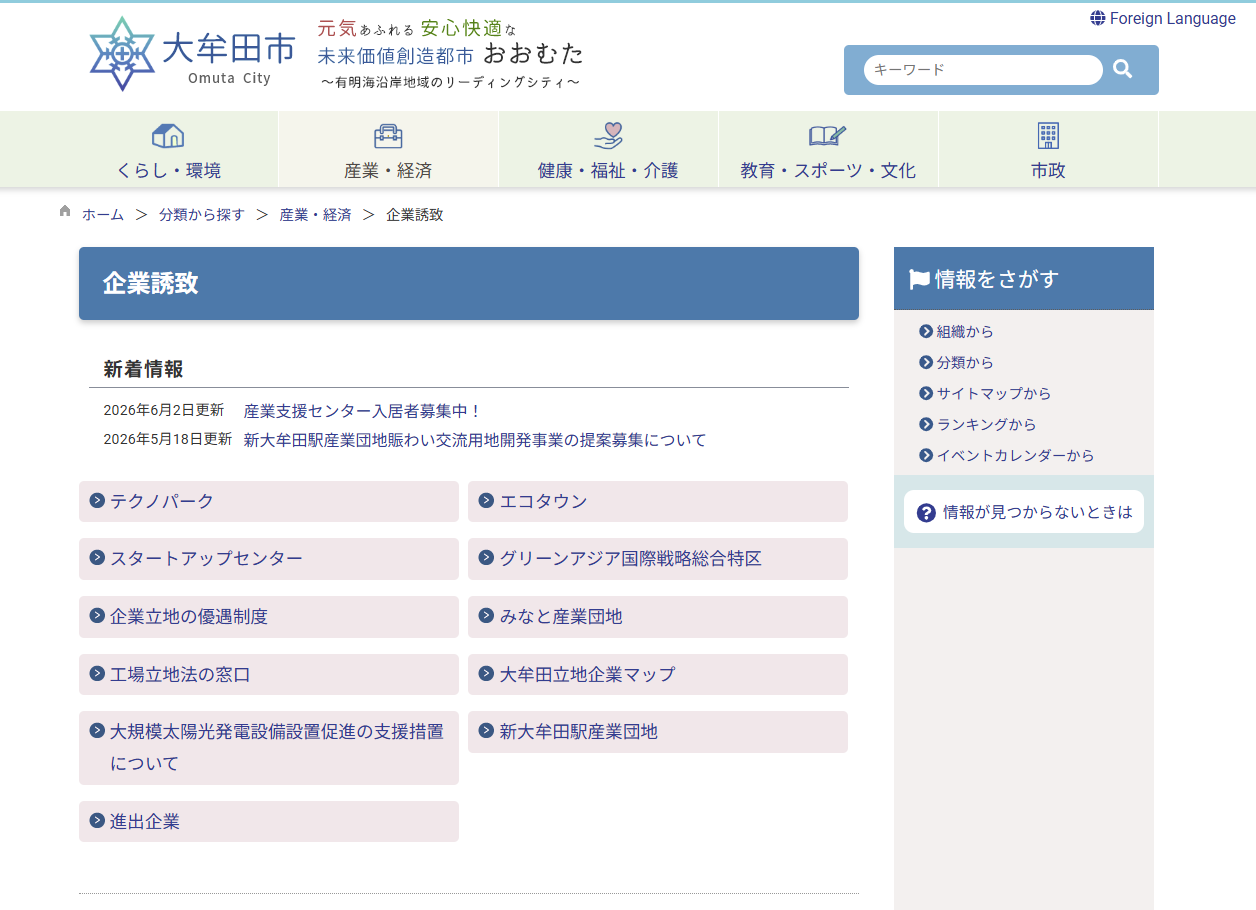Viewport: 1256px width, 910px height.
Task: Click the briefcase icon above 産業・経済
Action: tap(388, 135)
